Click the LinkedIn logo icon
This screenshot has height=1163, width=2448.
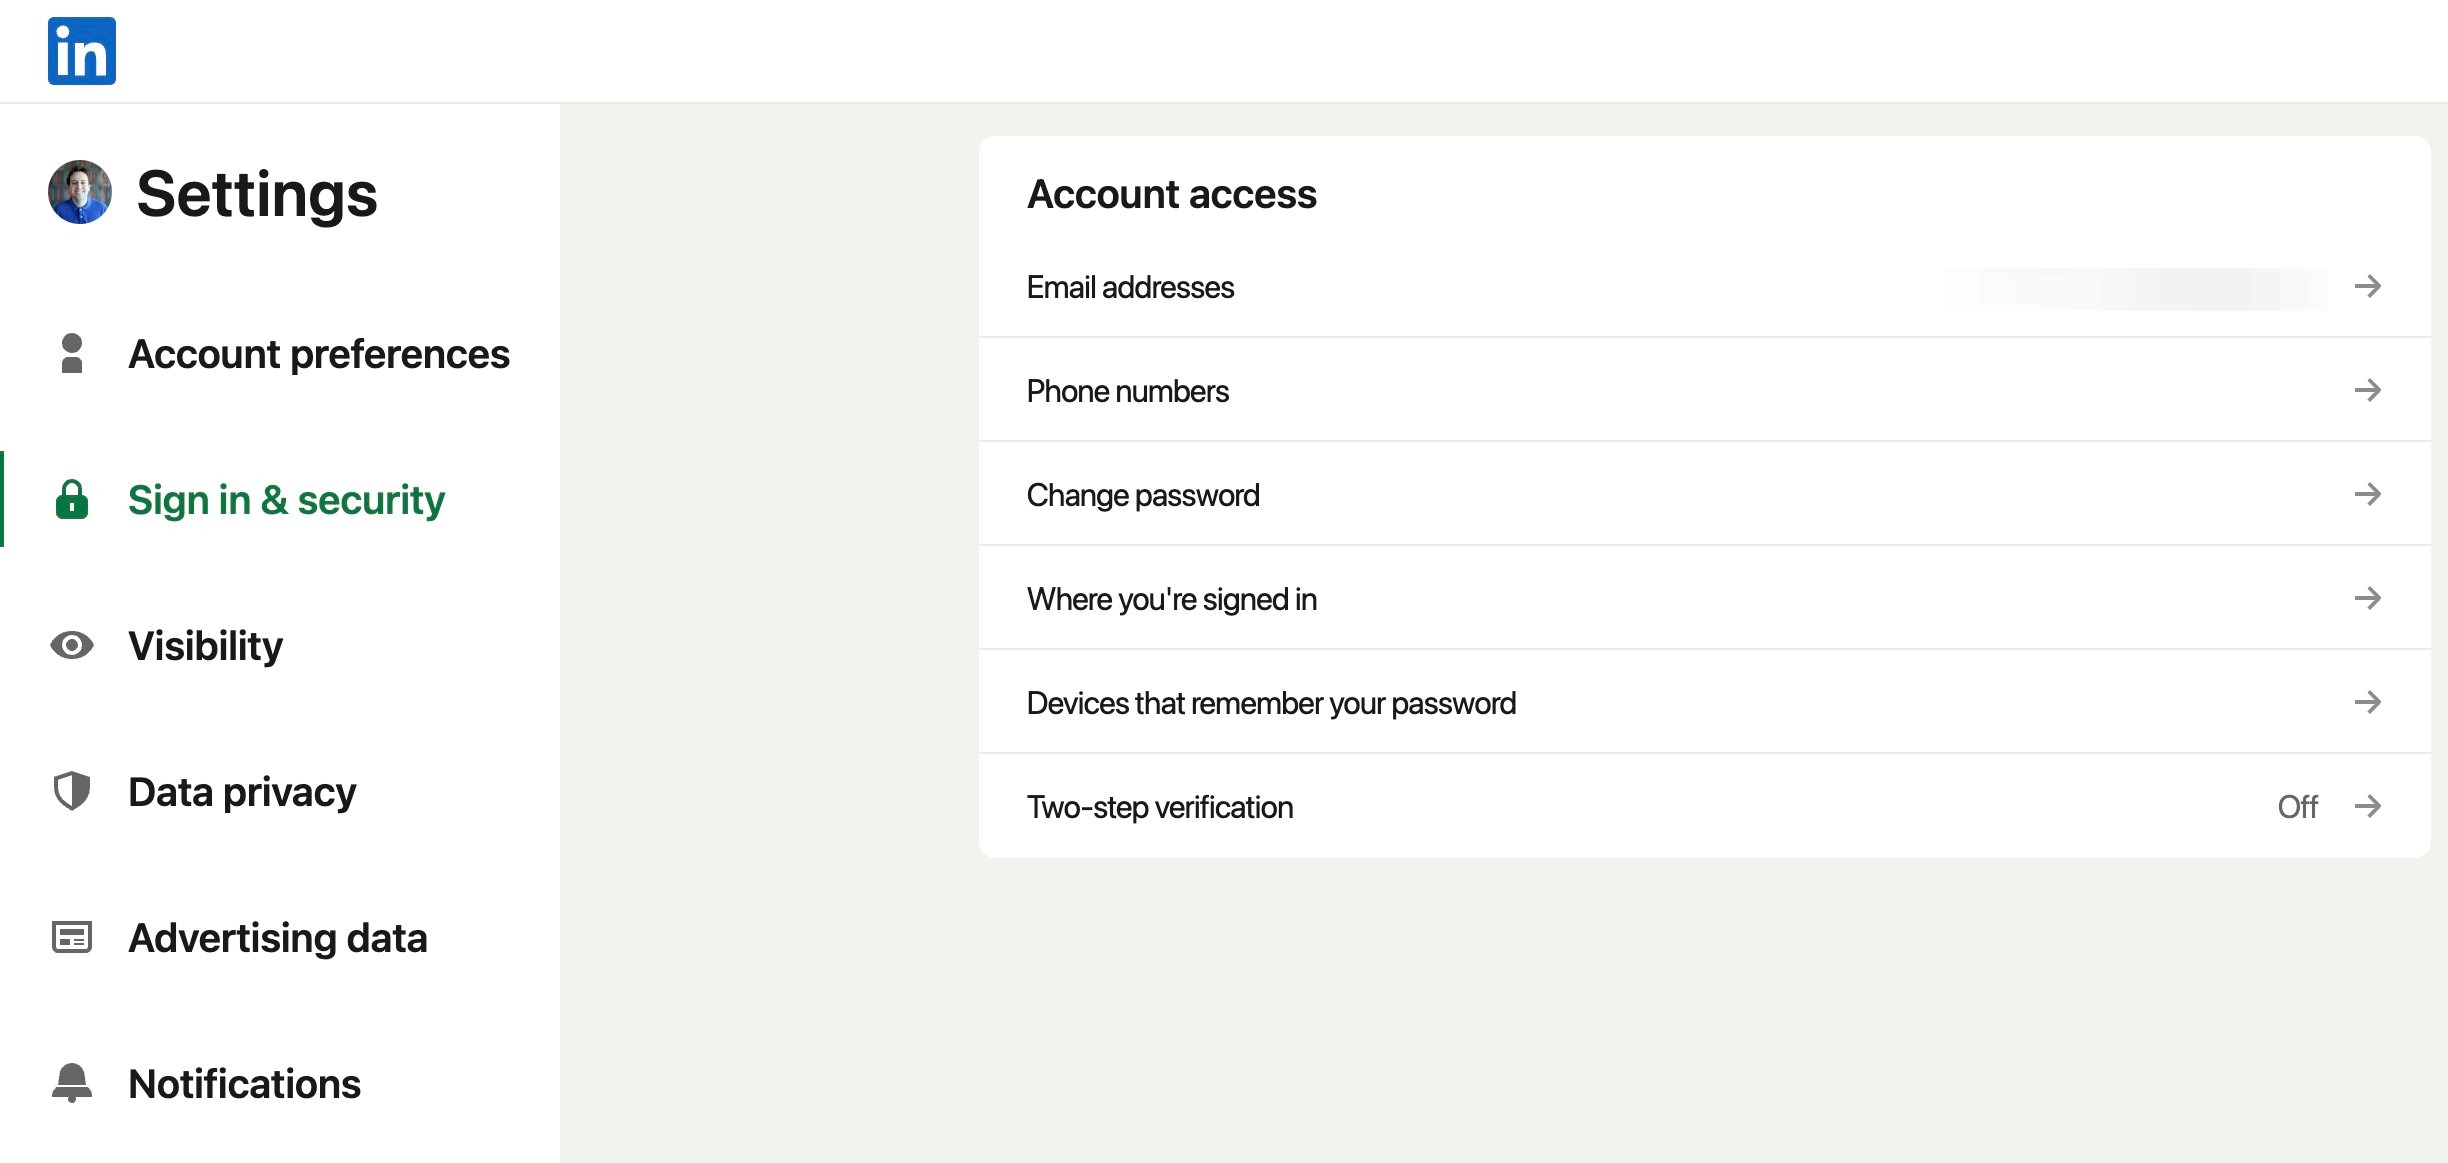click(82, 51)
